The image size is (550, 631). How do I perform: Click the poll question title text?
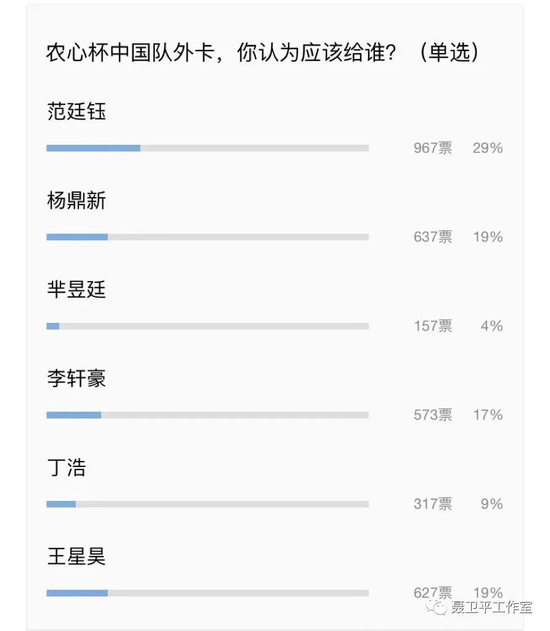pyautogui.click(x=262, y=52)
